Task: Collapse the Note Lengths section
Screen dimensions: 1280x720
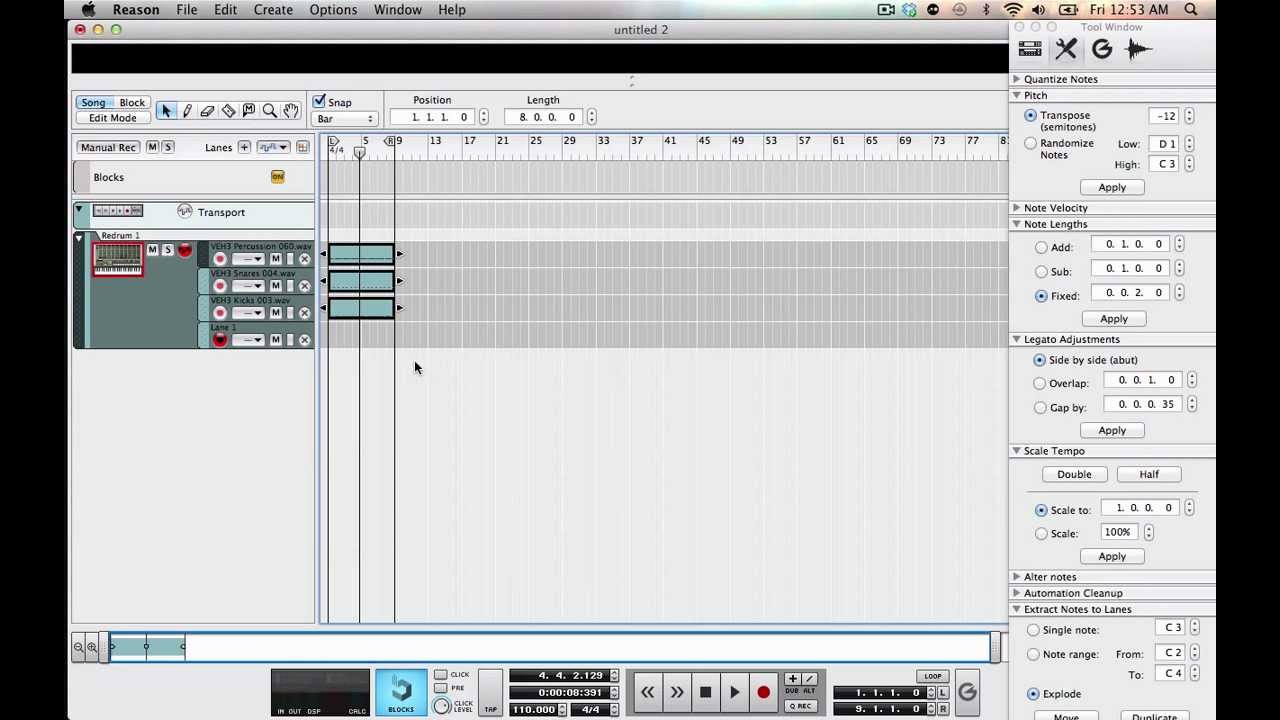Action: tap(1016, 224)
